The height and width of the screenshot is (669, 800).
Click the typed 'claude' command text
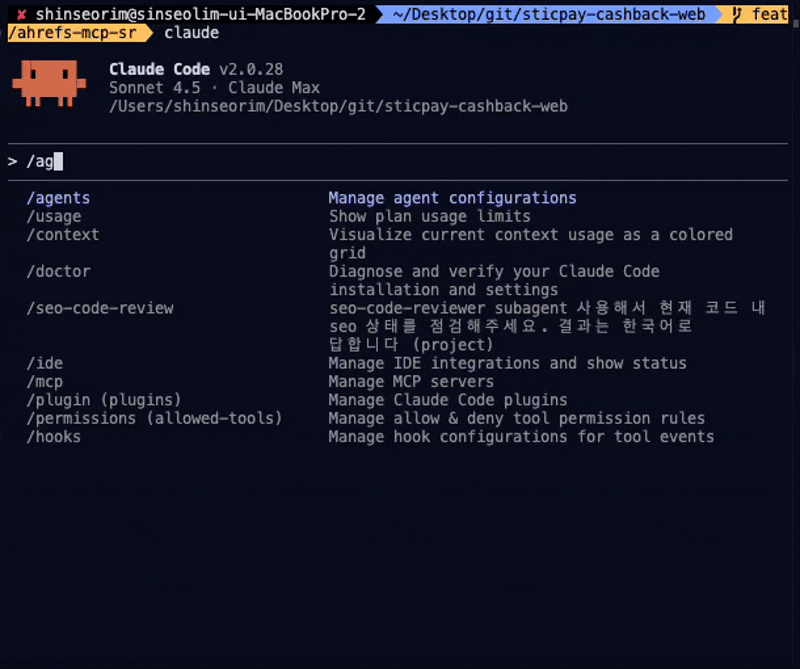click(191, 33)
